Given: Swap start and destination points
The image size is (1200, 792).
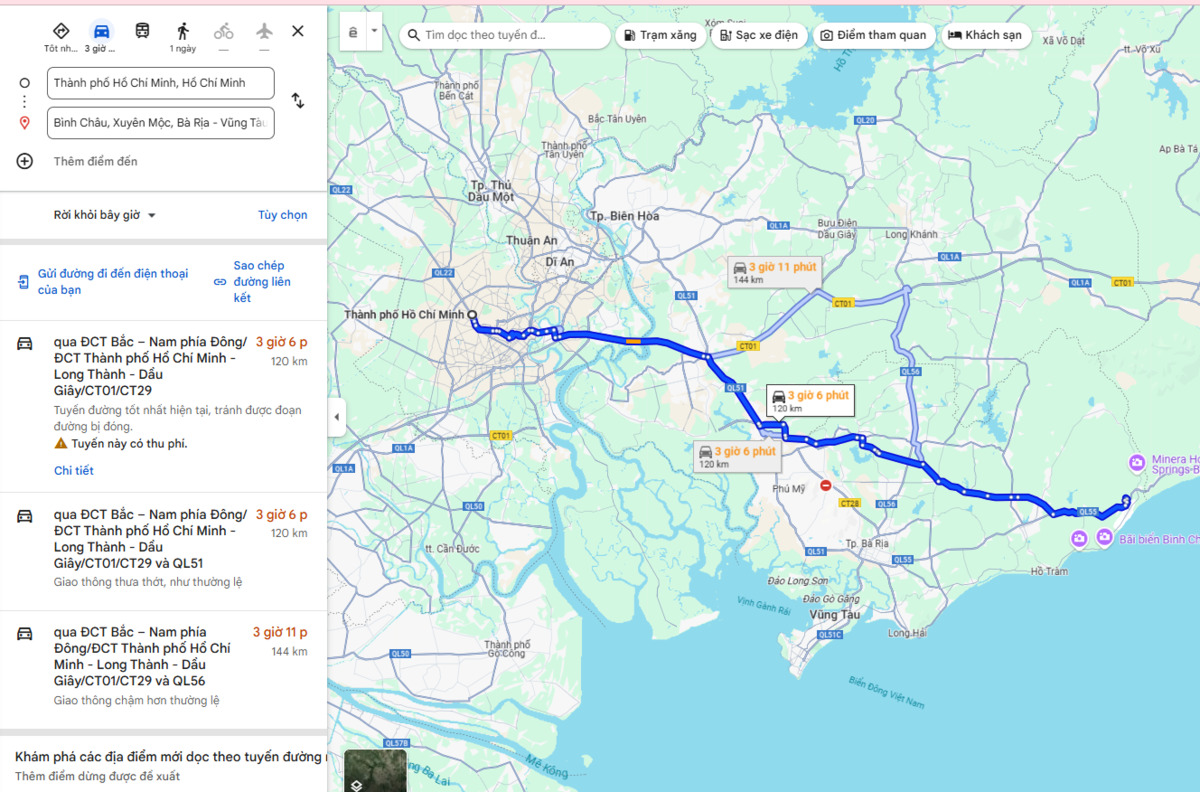Looking at the screenshot, I should 298,100.
